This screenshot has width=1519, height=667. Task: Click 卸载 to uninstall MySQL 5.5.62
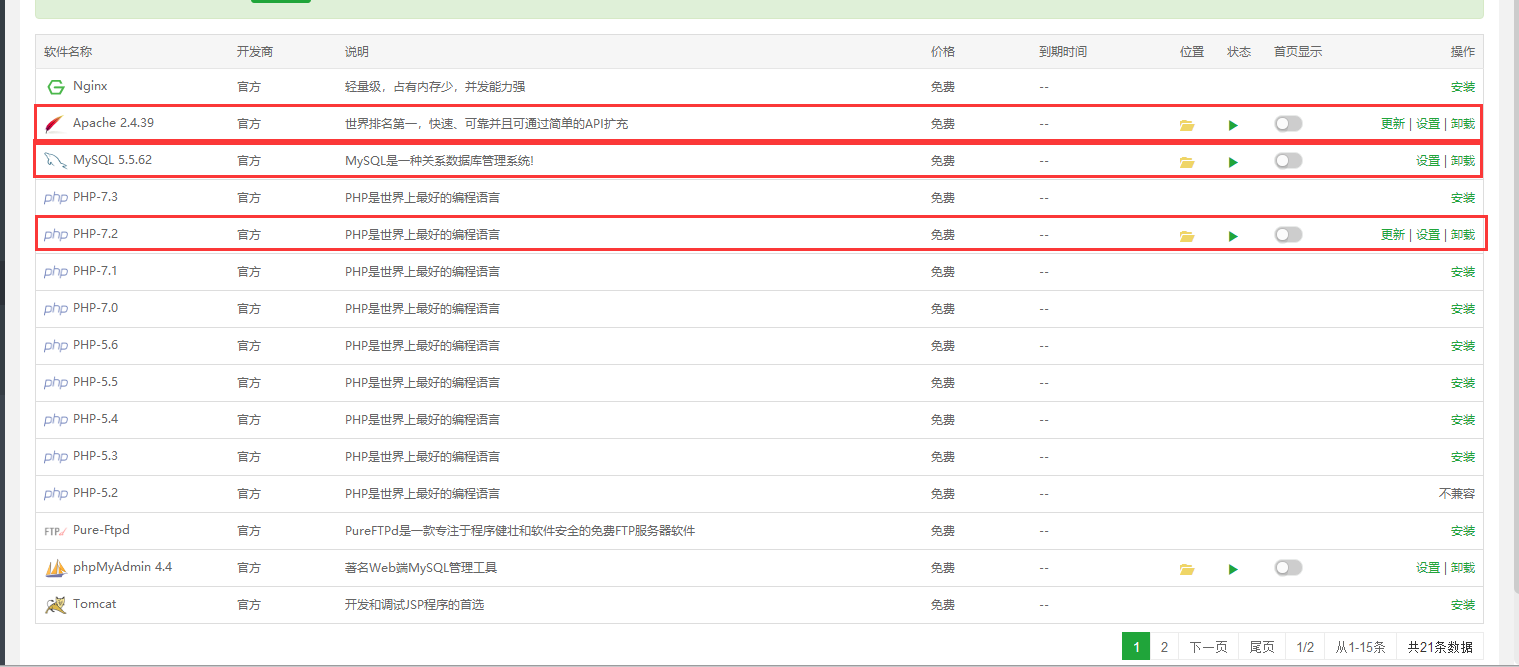(1463, 161)
